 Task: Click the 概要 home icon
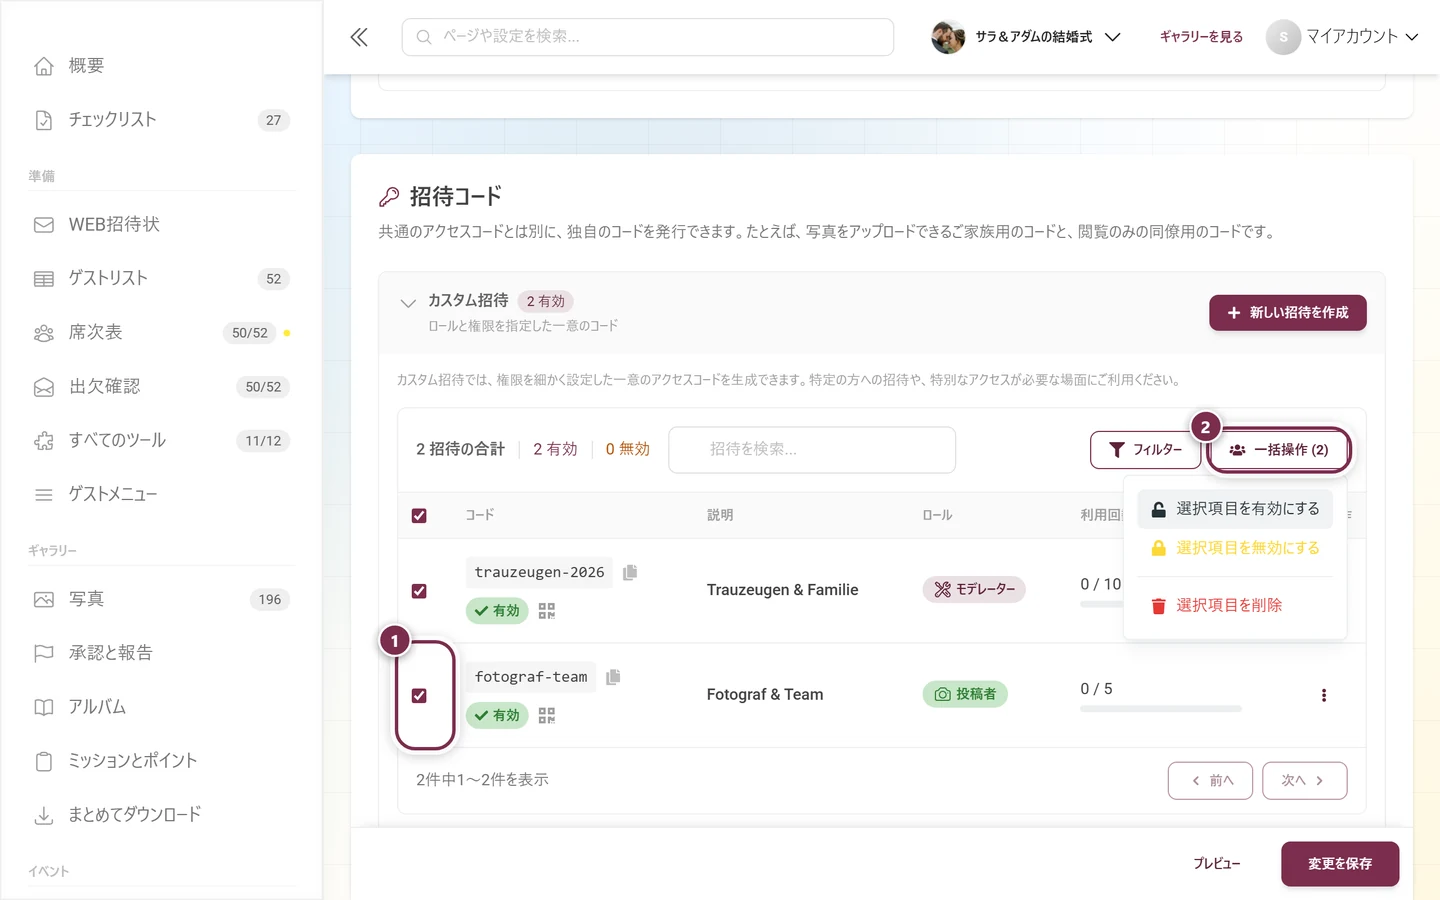pos(44,66)
